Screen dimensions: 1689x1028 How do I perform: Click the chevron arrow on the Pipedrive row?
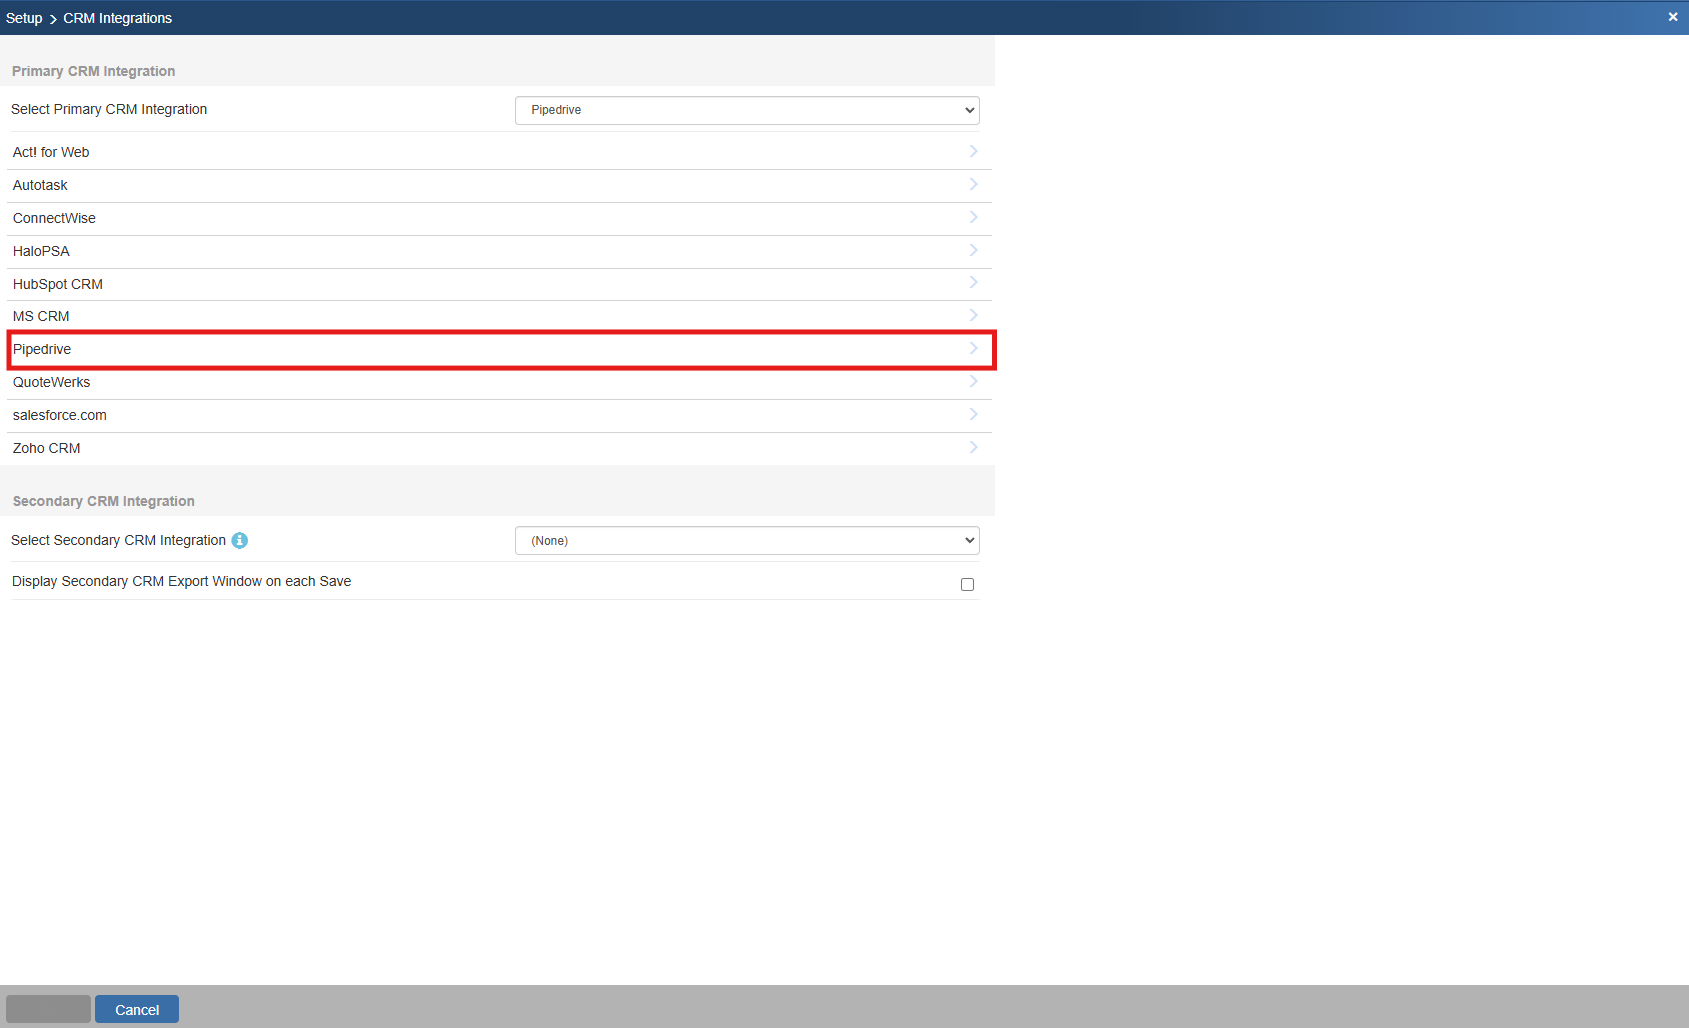[973, 349]
